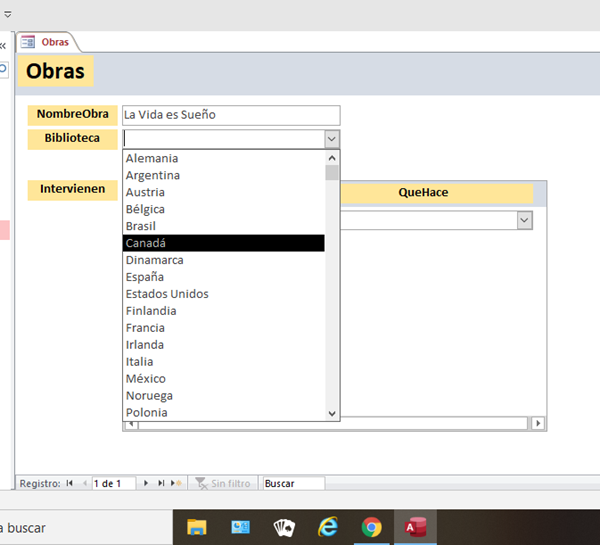The width and height of the screenshot is (600, 545).
Task: Select Alemania from the list
Action: 223,158
